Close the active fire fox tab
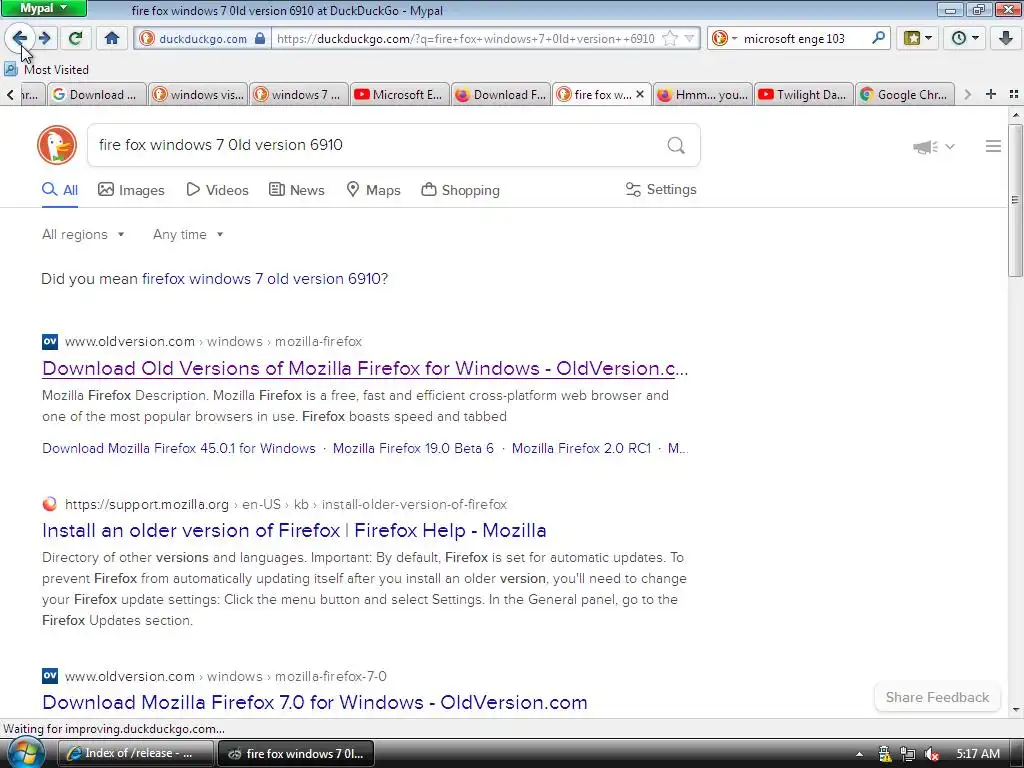Screen dimensions: 1024x768 [640, 94]
